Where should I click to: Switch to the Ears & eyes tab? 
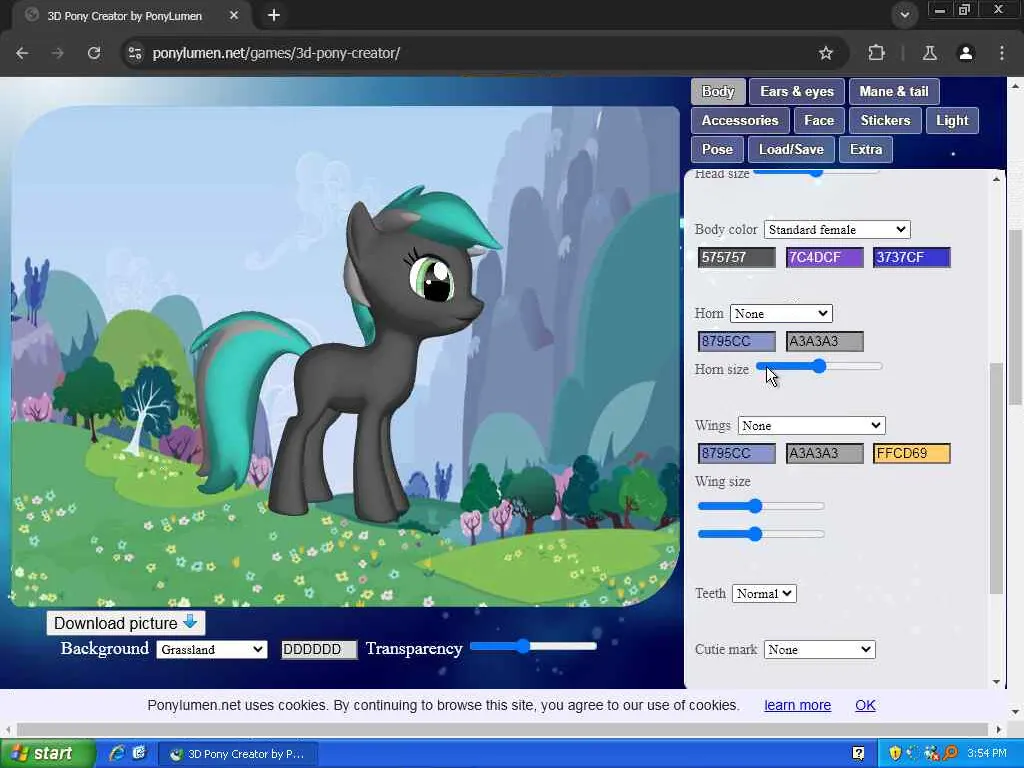pyautogui.click(x=797, y=91)
